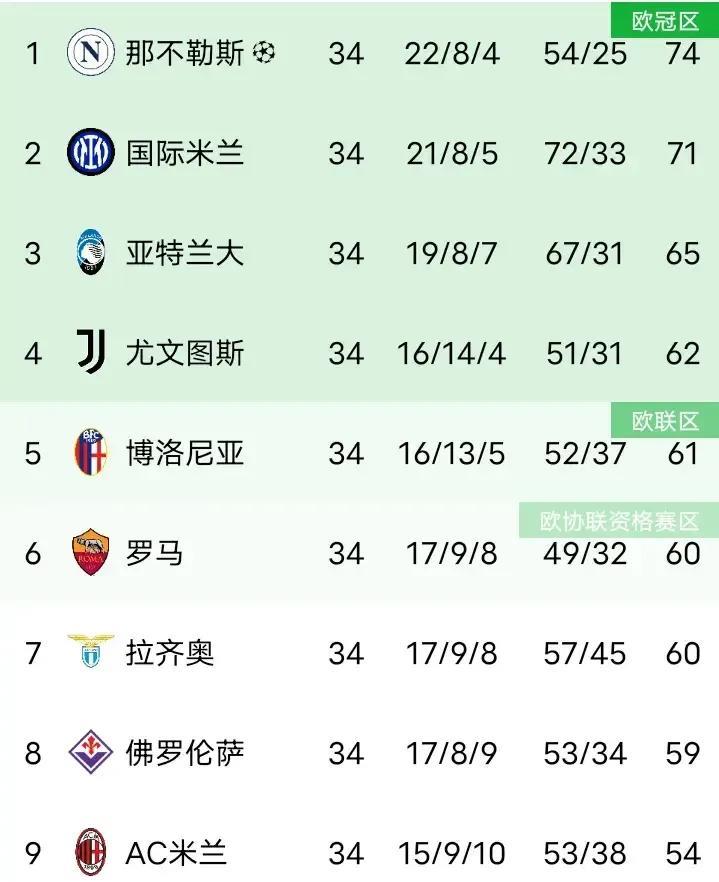Click the Juventus logo icon
Image resolution: width=719 pixels, height=882 pixels.
[91, 352]
